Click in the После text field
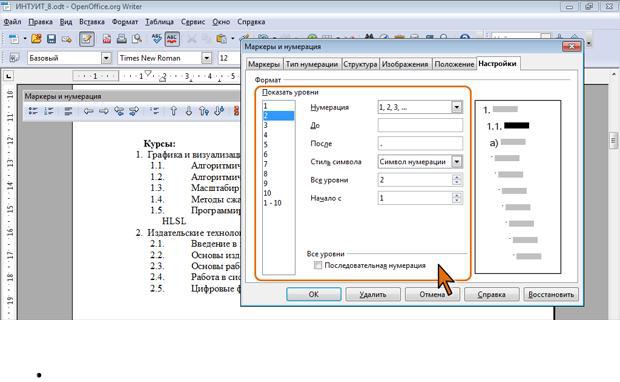The image size is (620, 382). (420, 144)
